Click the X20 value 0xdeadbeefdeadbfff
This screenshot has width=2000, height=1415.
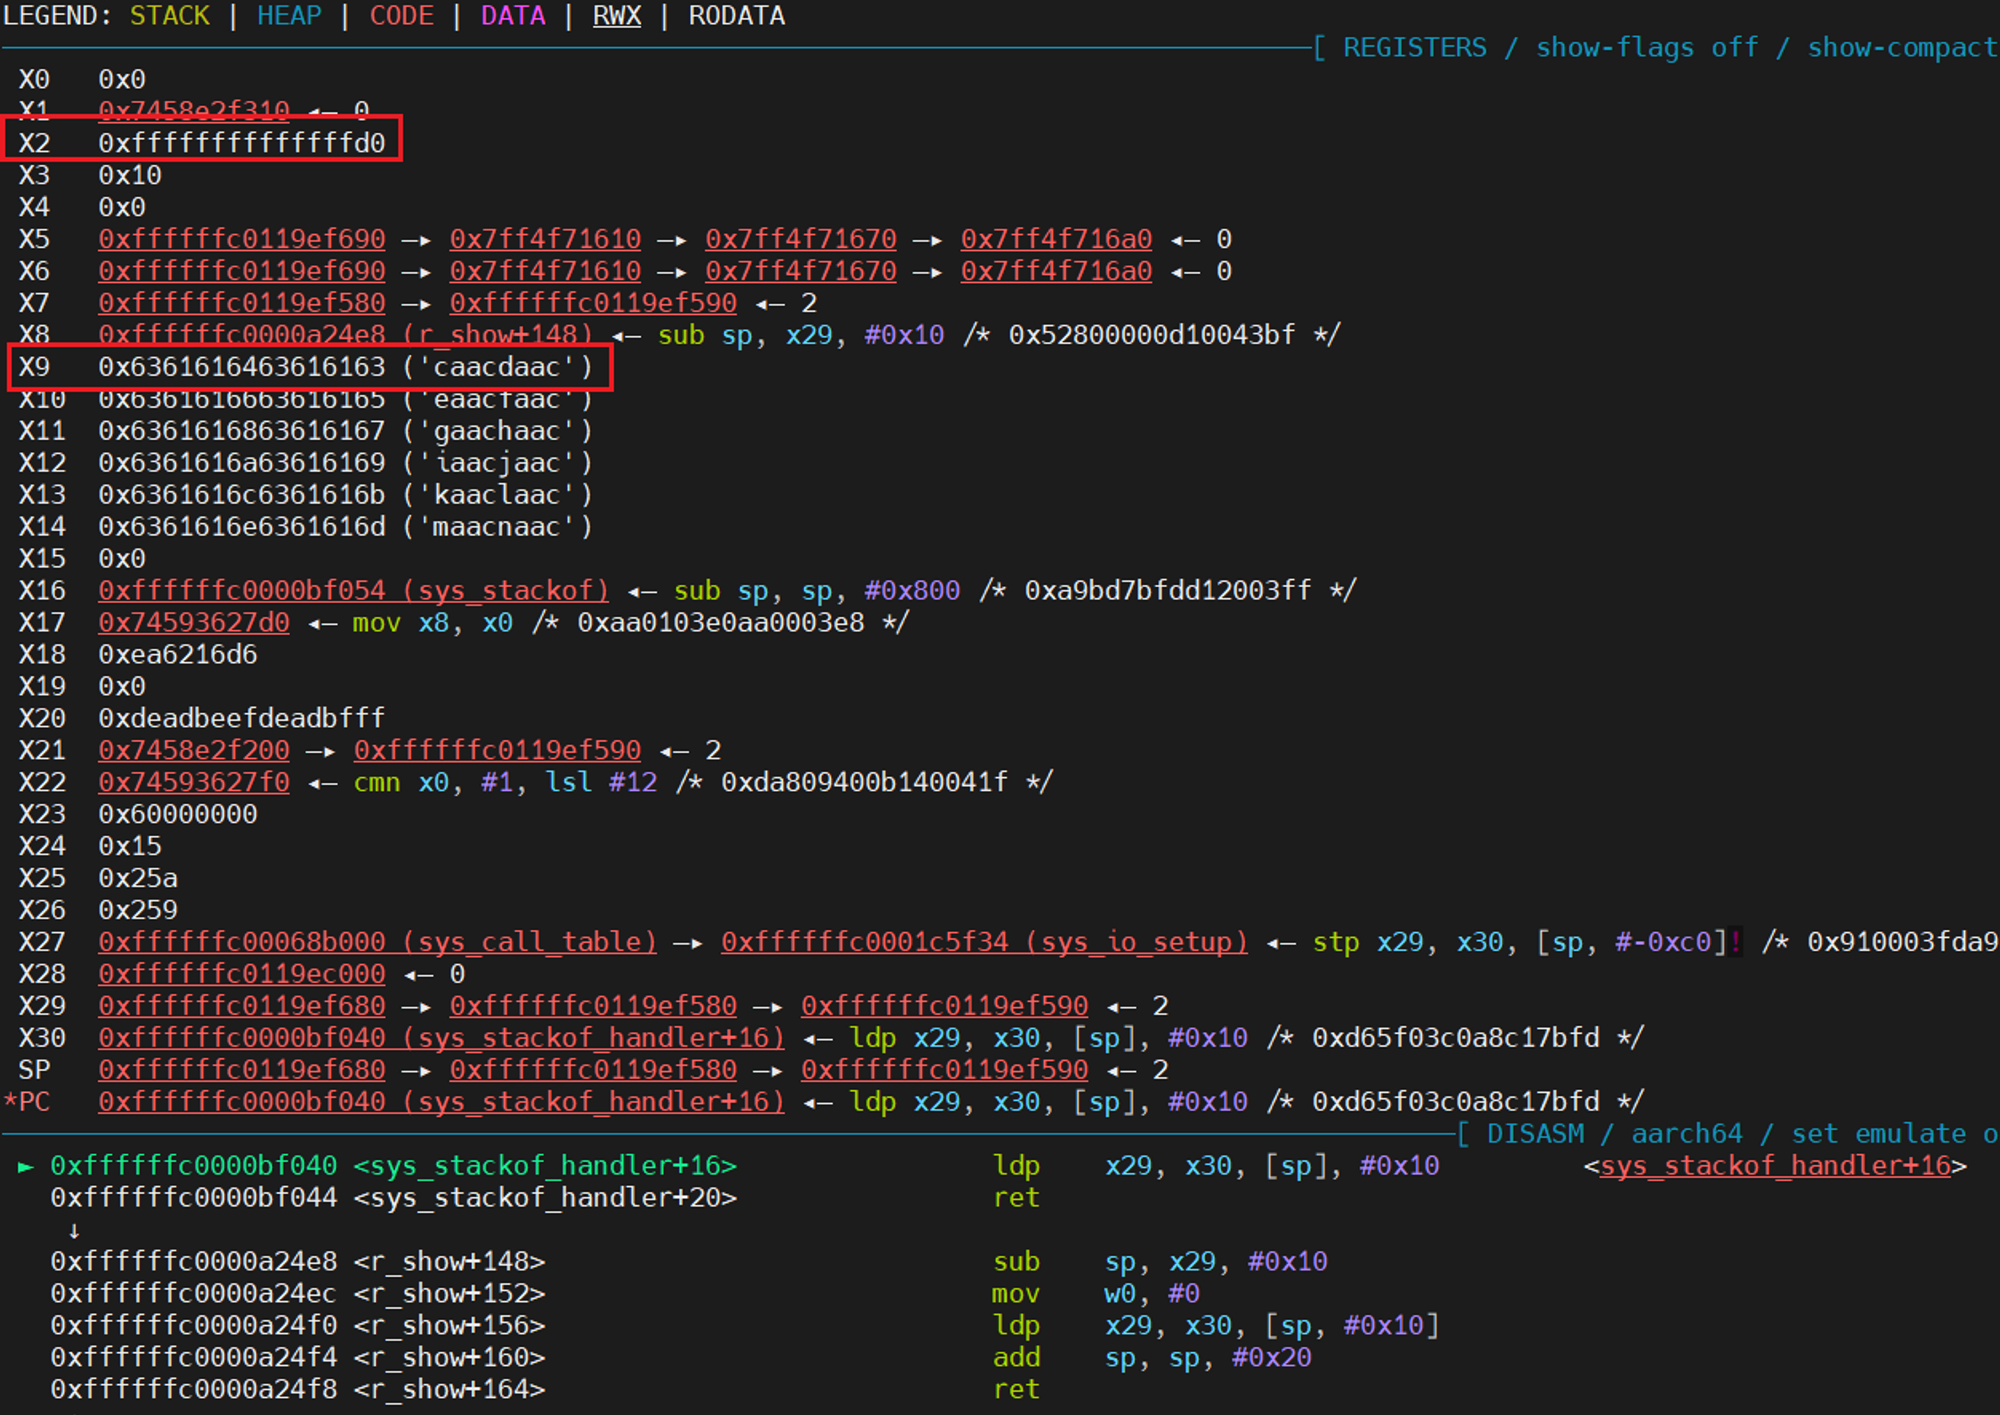tap(241, 719)
